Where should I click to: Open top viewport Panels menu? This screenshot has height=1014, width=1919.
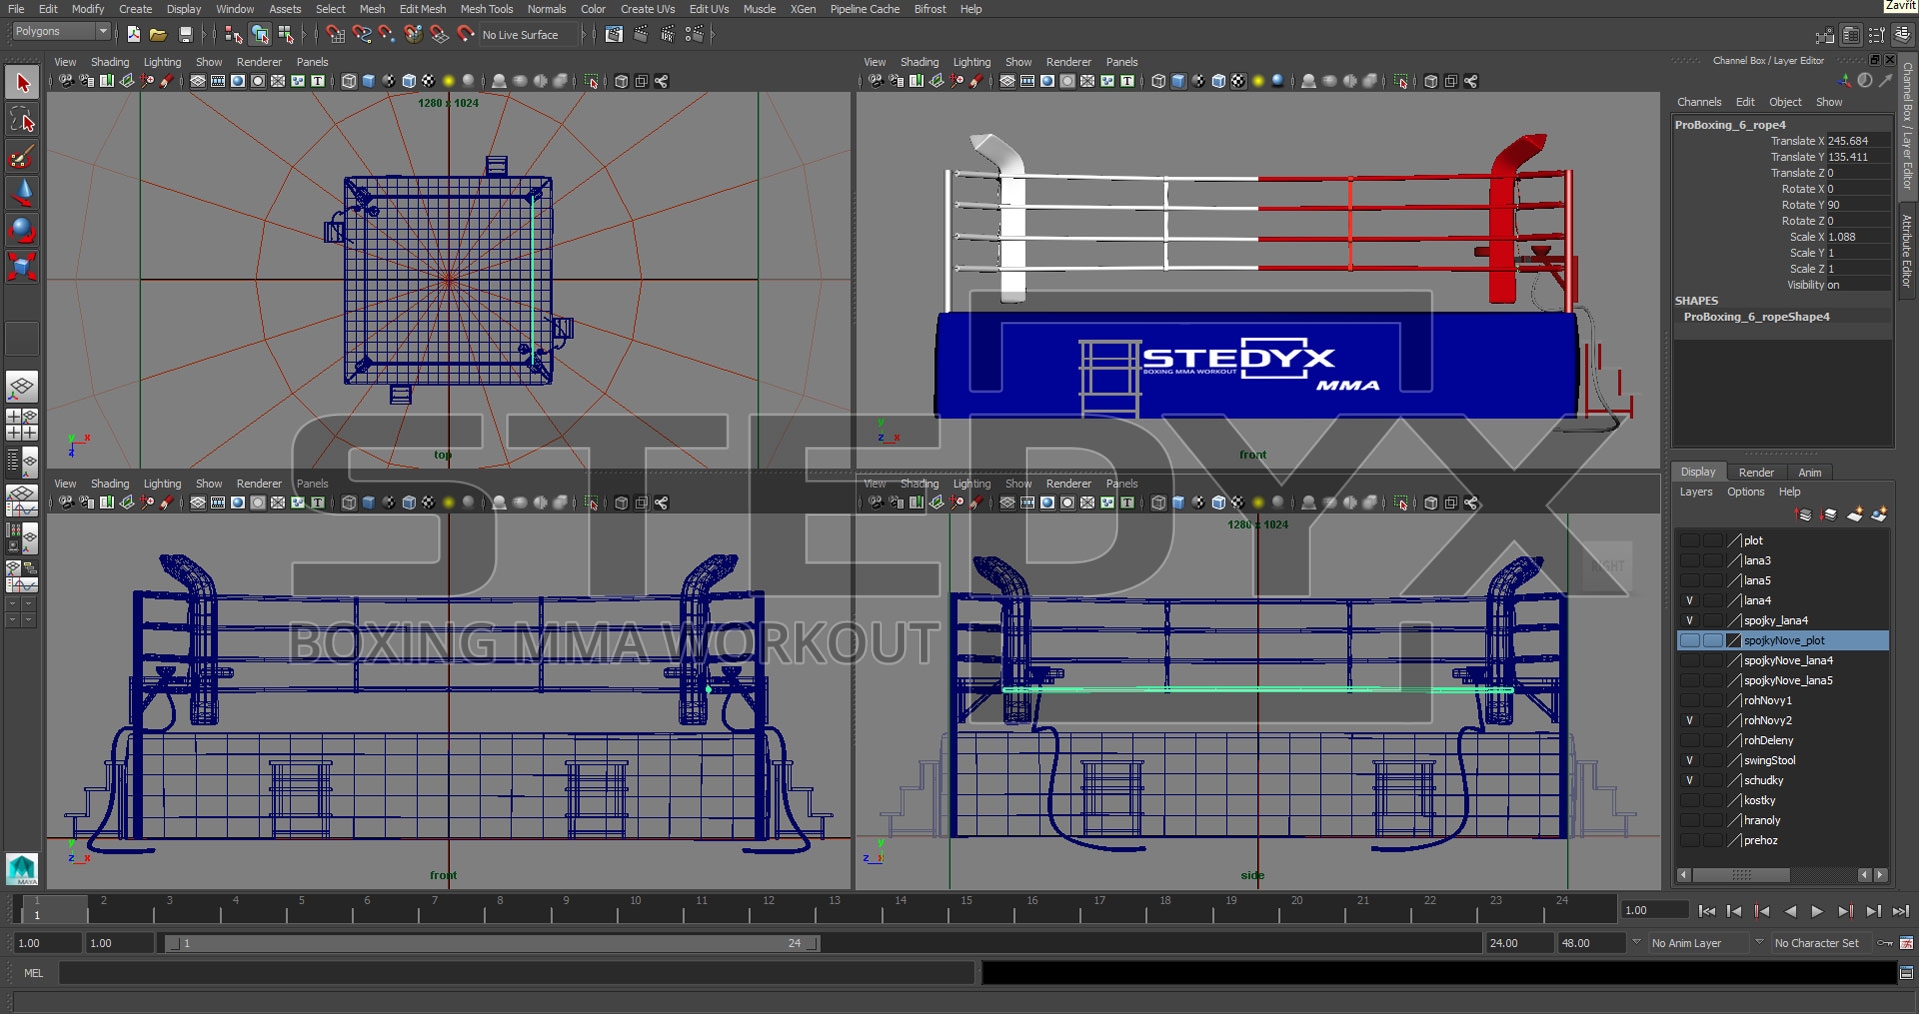[x=312, y=62]
